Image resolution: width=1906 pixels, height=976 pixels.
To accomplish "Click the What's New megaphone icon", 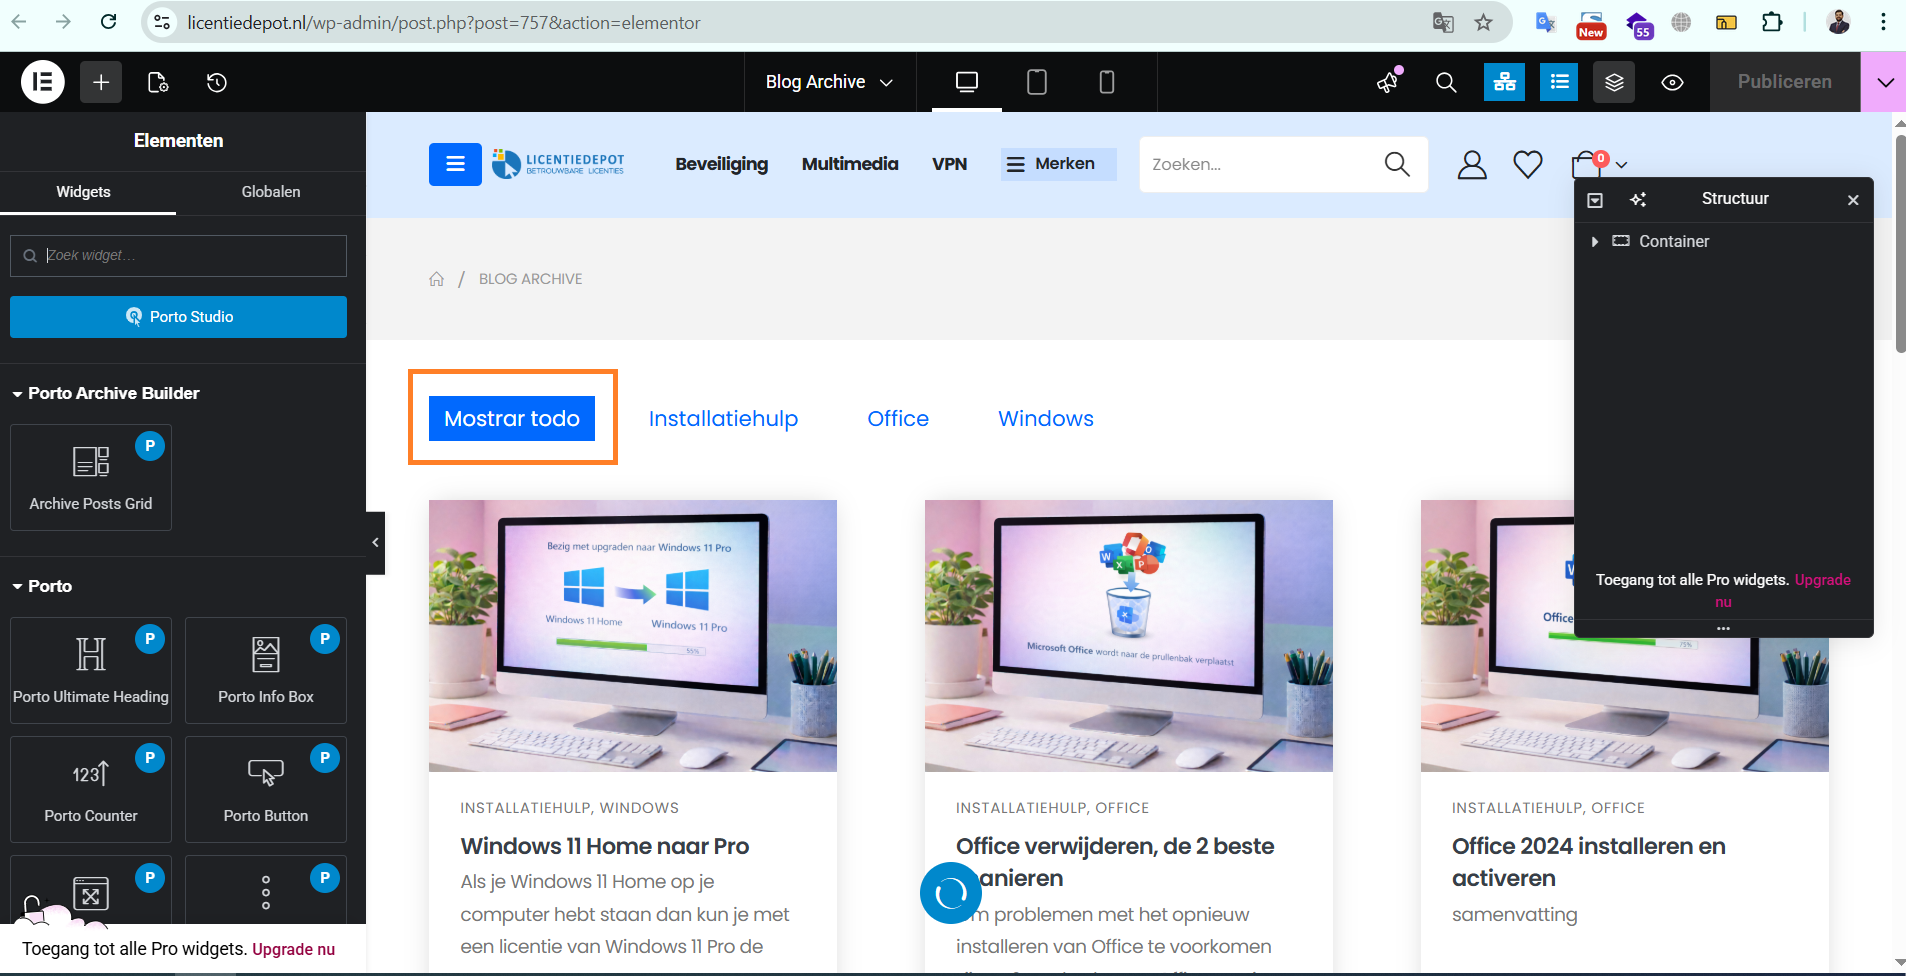I will pos(1388,82).
